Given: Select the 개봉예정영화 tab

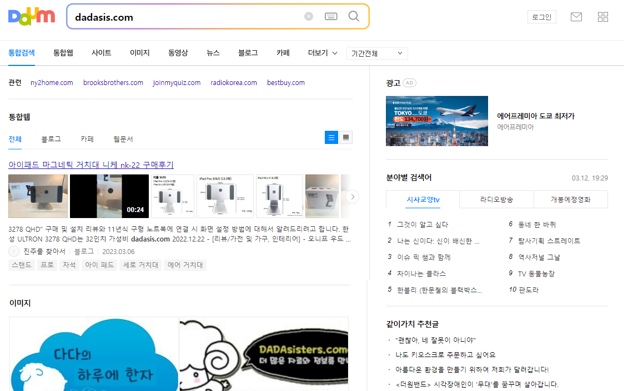Looking at the screenshot, I should pyautogui.click(x=570, y=199).
